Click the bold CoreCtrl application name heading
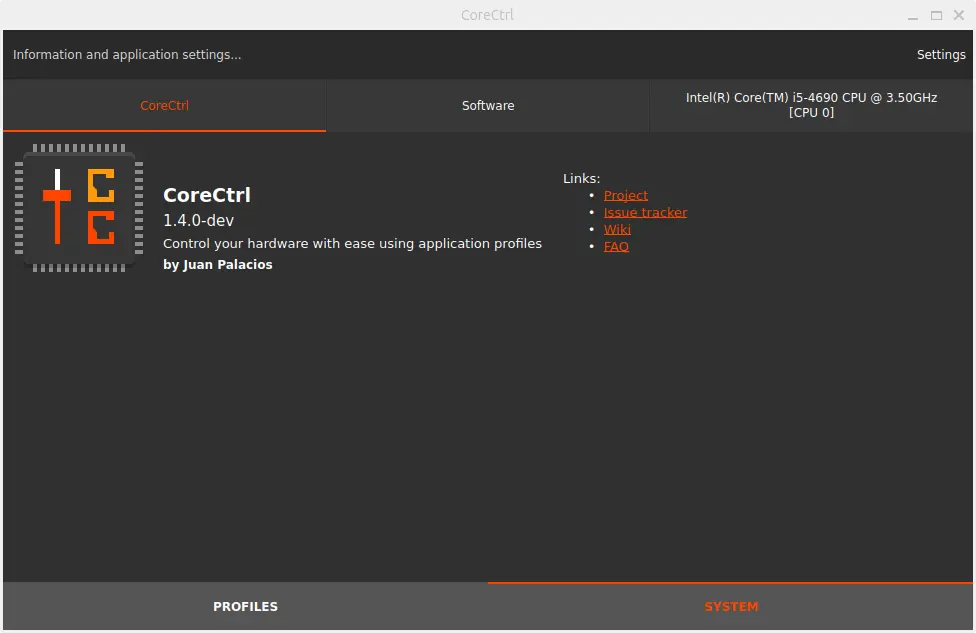The width and height of the screenshot is (976, 633). (x=207, y=195)
